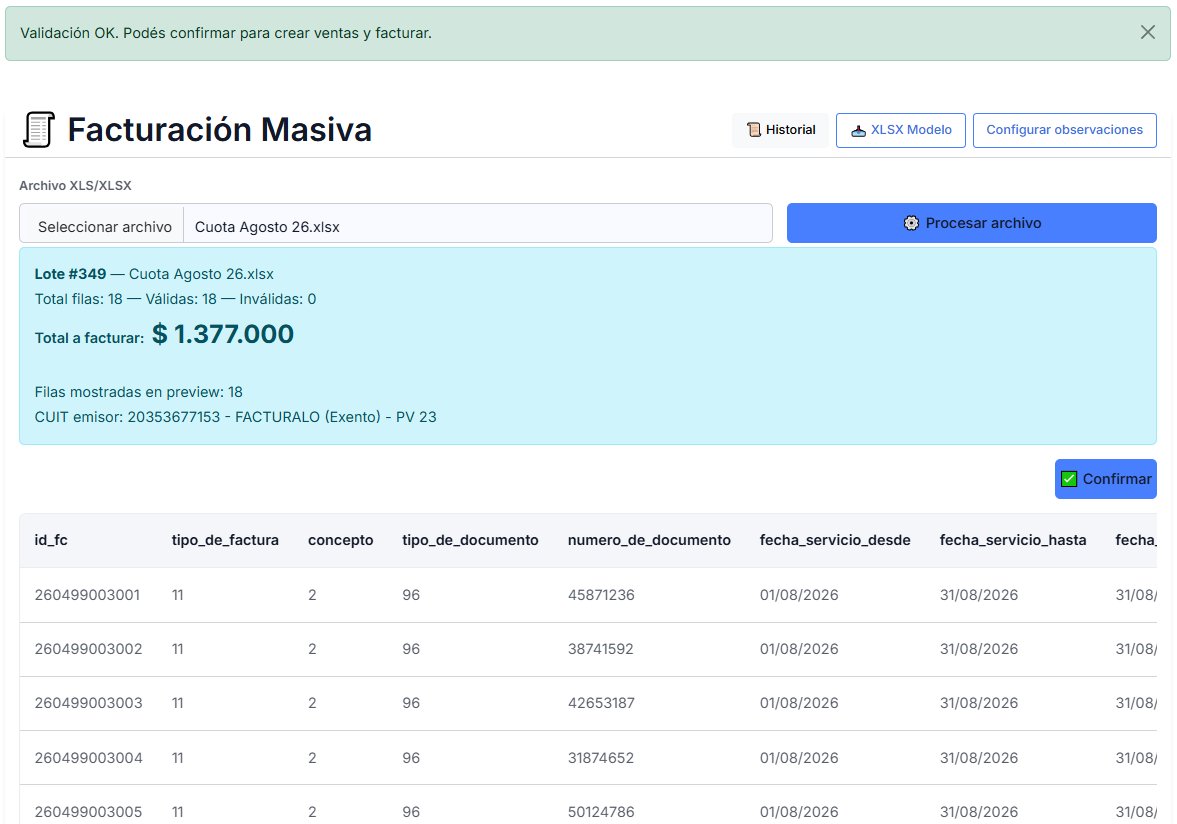
Task: Click the 'fecha_servicio_hasta' column header
Action: point(1013,540)
